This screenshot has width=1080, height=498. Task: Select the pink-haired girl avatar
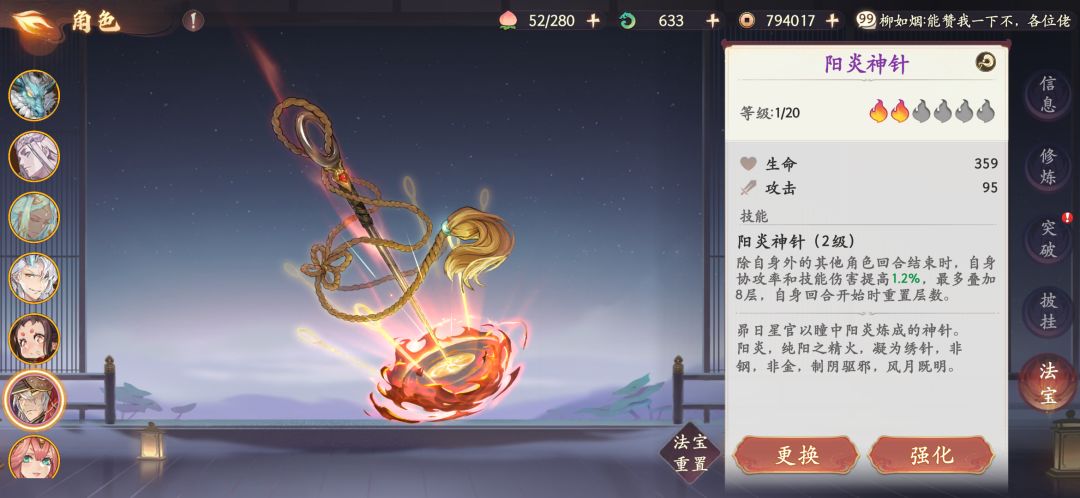[34, 457]
